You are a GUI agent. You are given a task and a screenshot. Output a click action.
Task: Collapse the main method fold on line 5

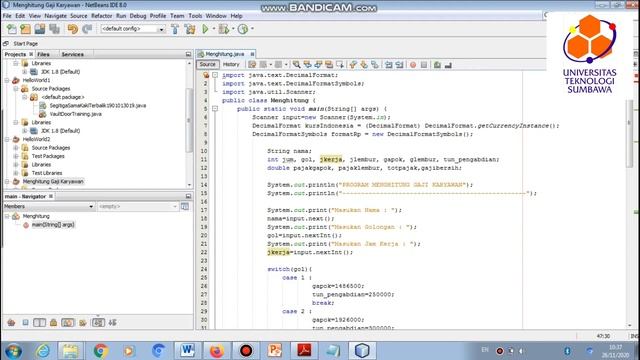coord(215,109)
